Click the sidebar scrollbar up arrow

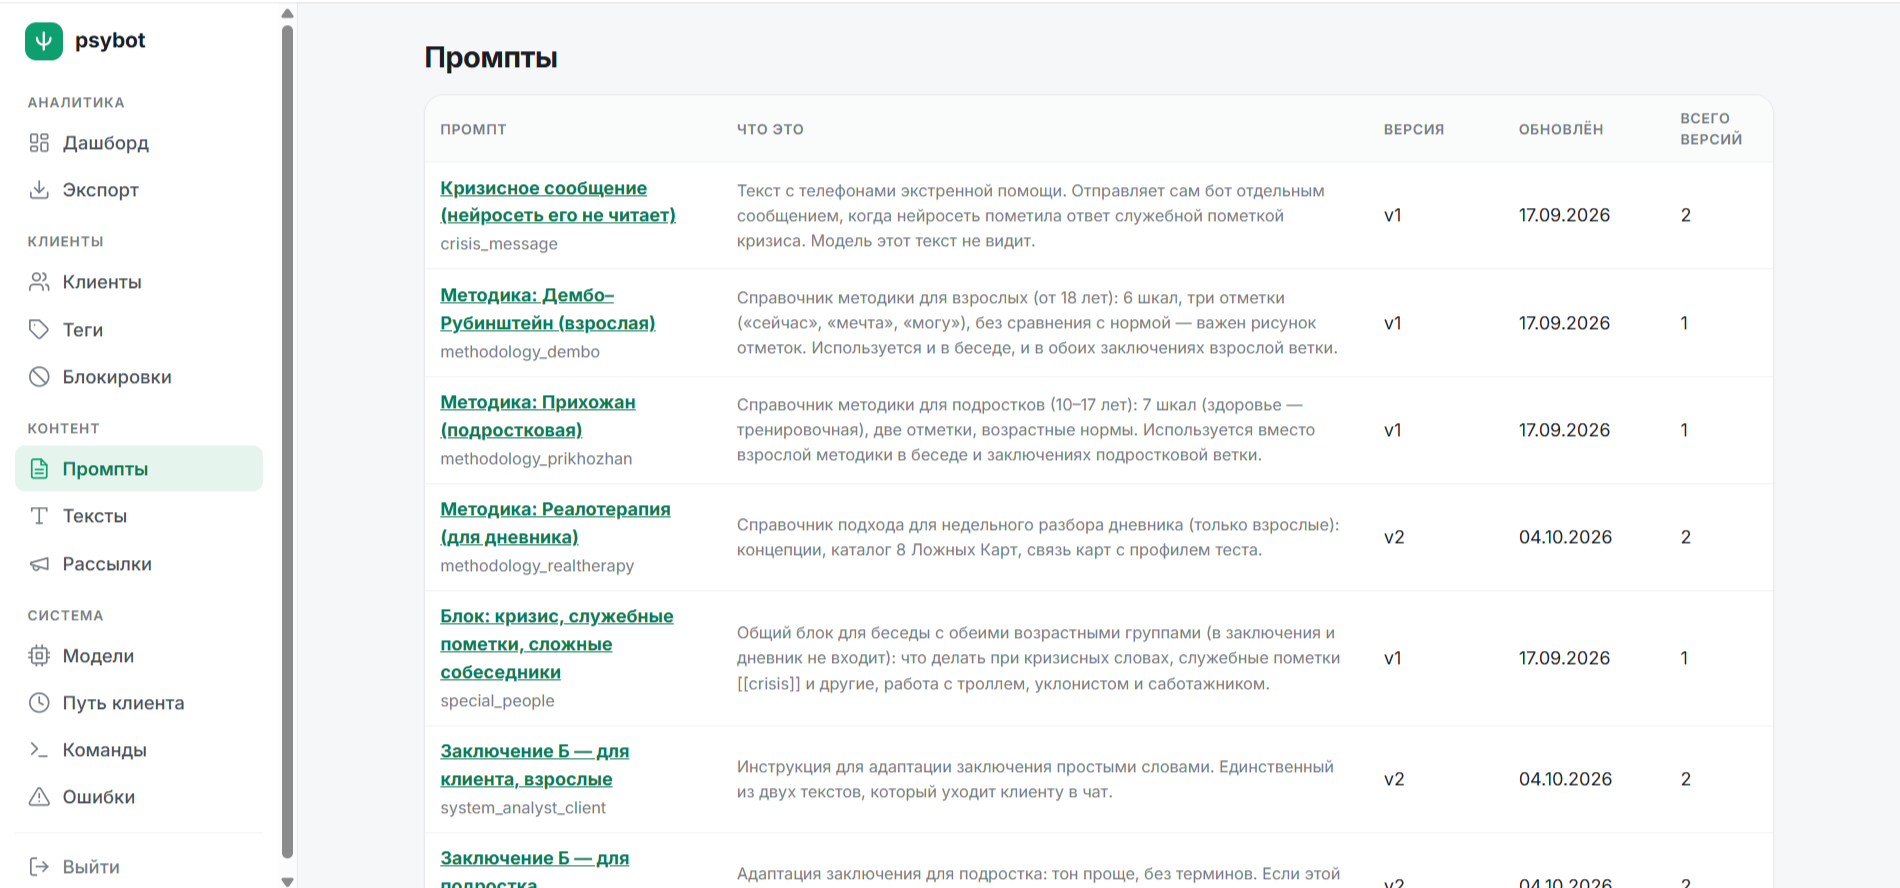click(x=288, y=13)
